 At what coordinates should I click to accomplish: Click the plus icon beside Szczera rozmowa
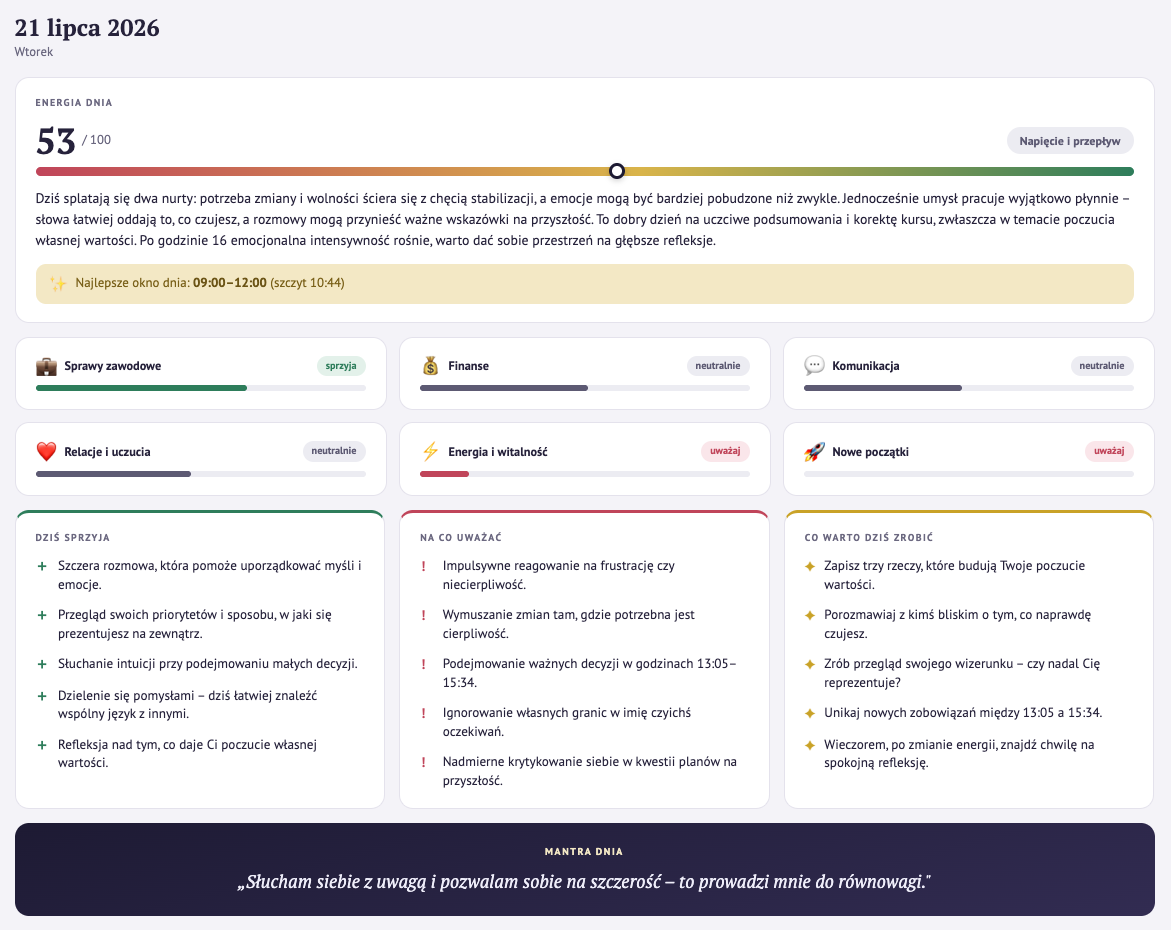tap(42, 566)
